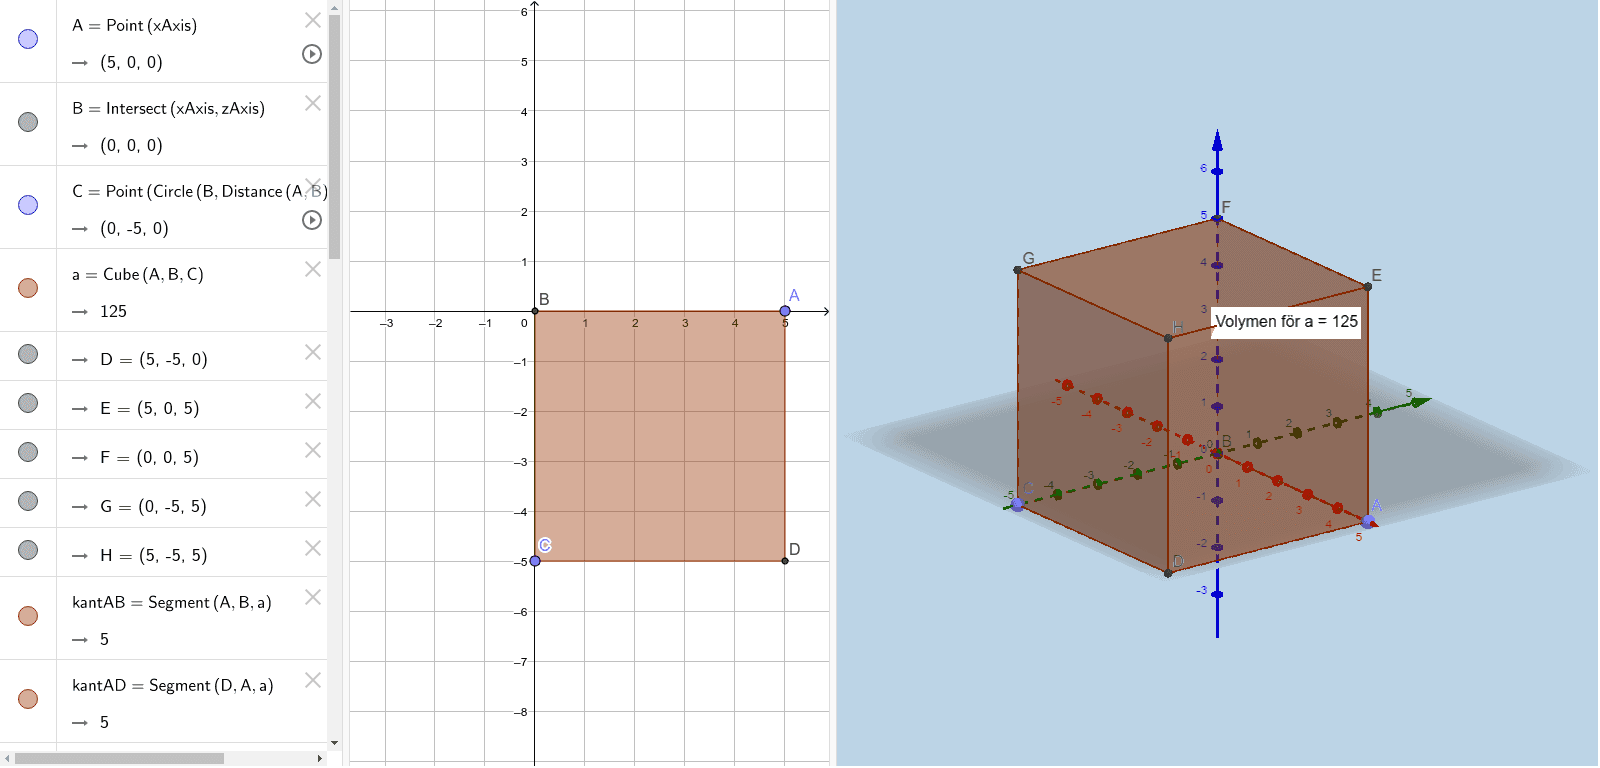Select the kantAD = Segment (D, A, a) definition
Viewport: 1600px width, 768px height.
click(x=172, y=685)
